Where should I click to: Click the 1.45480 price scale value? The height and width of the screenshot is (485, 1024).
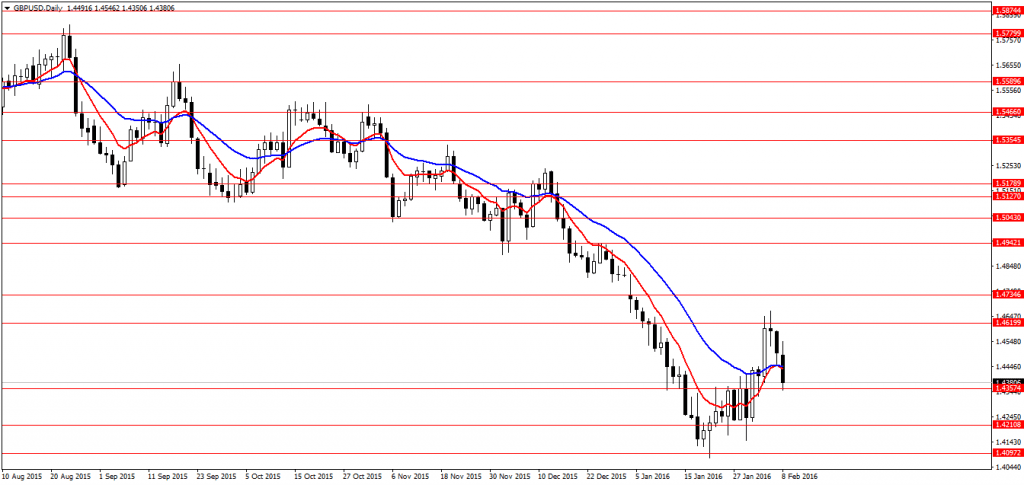pyautogui.click(x=1008, y=342)
